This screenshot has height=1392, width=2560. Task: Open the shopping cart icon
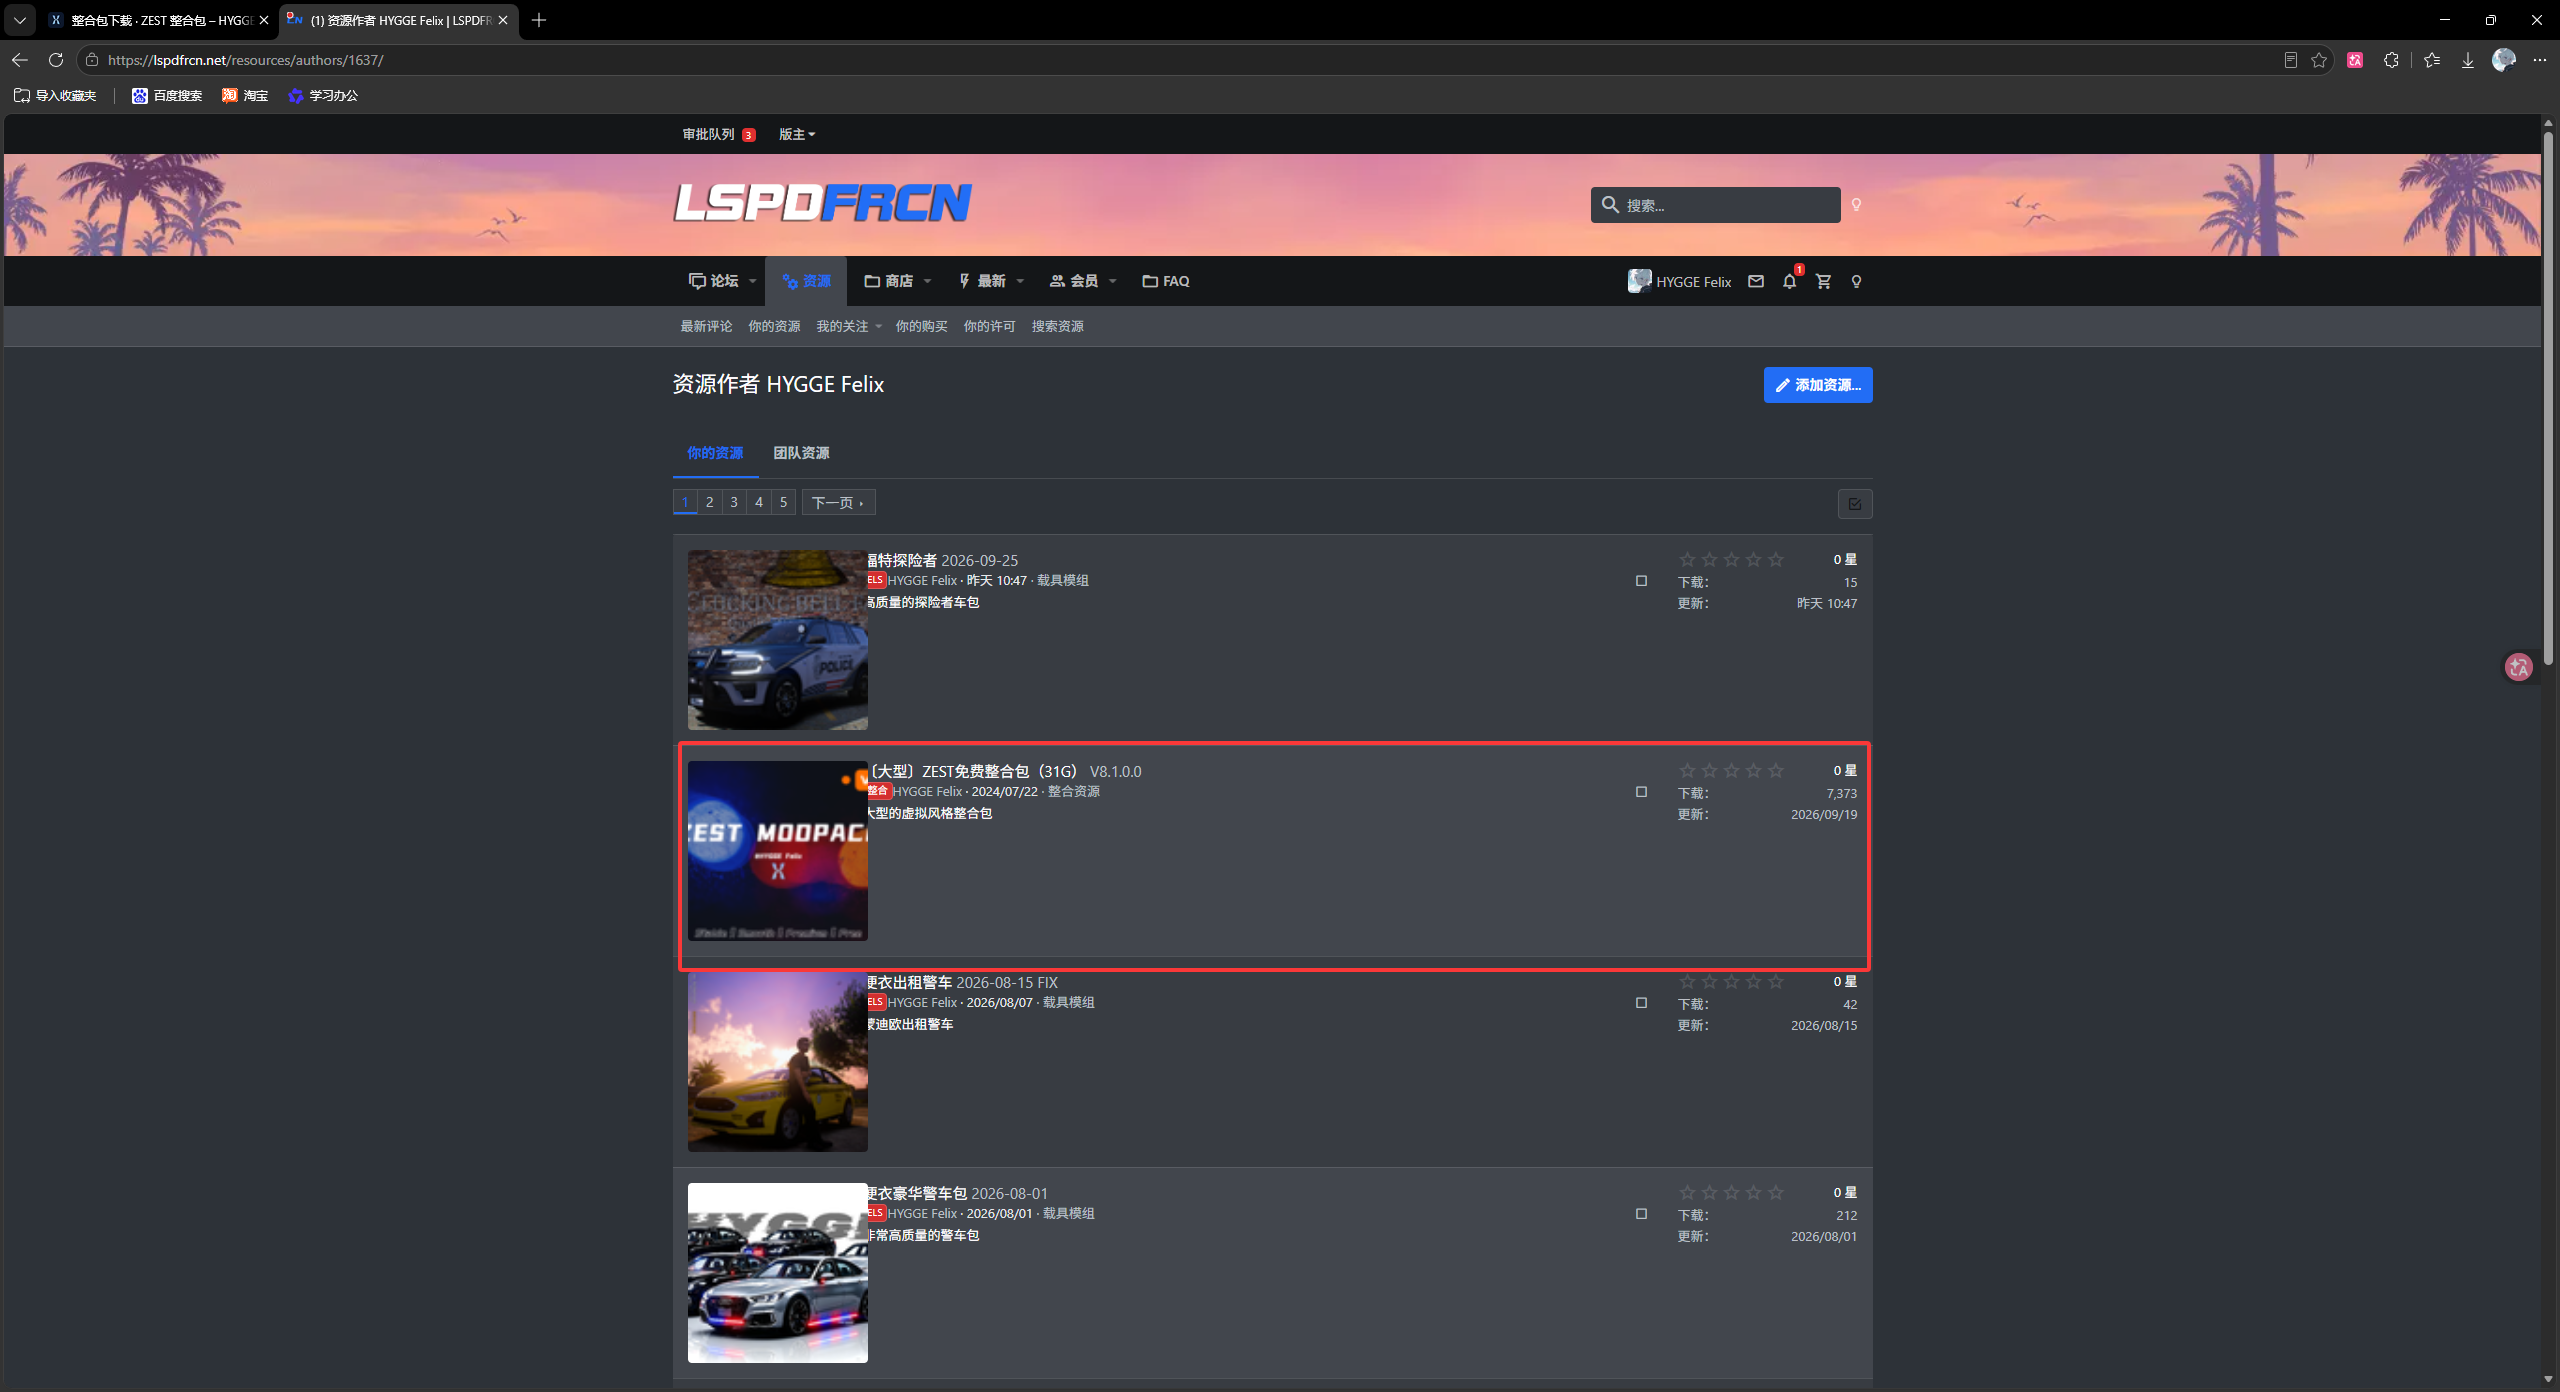coord(1823,282)
